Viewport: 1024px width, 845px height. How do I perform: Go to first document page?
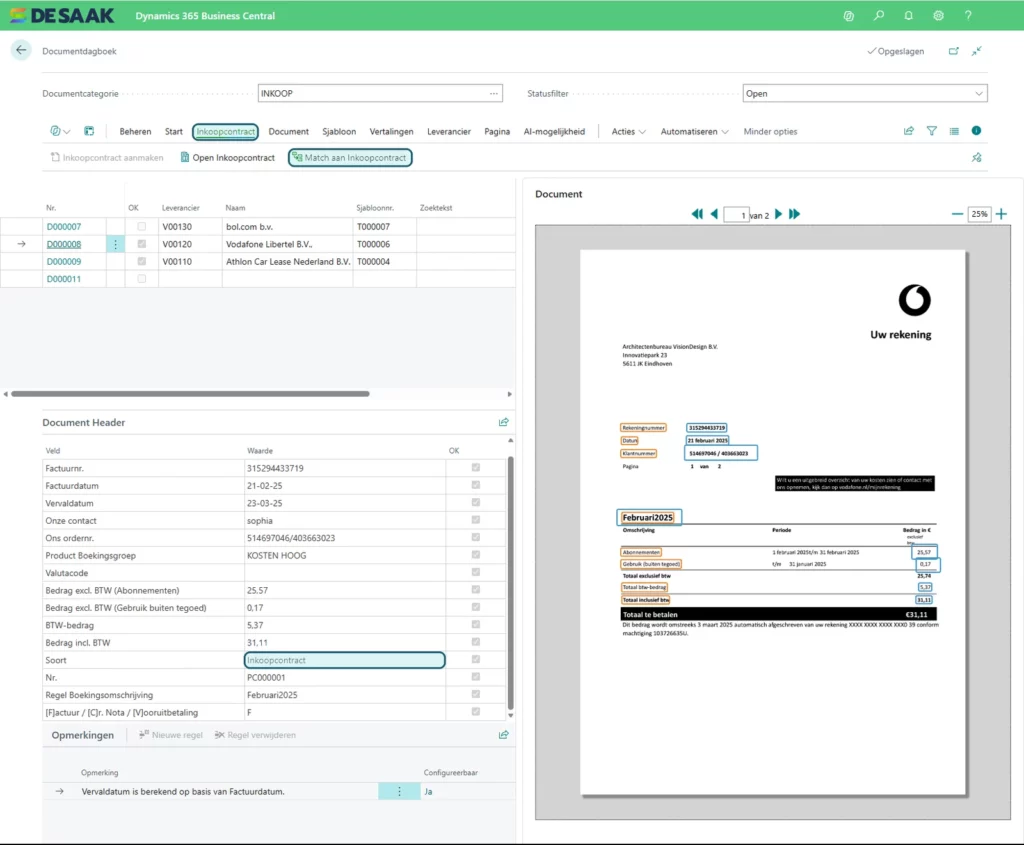(697, 214)
